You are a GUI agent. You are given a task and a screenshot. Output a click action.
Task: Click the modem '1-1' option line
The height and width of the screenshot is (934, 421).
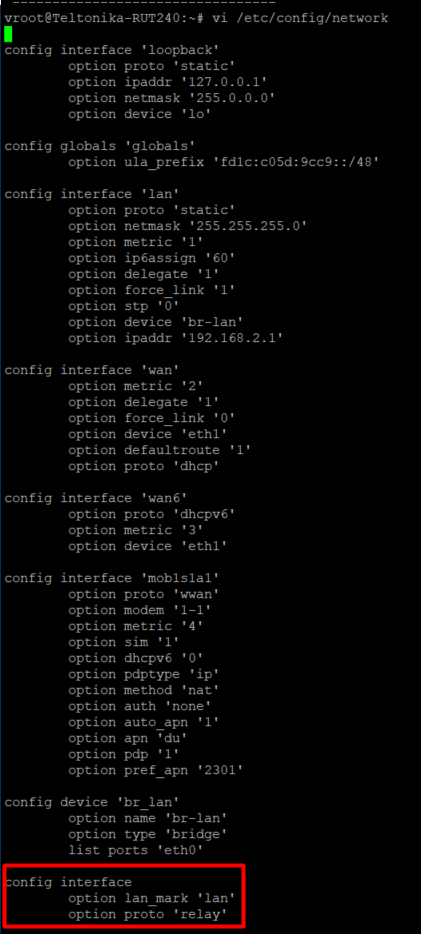pyautogui.click(x=140, y=610)
